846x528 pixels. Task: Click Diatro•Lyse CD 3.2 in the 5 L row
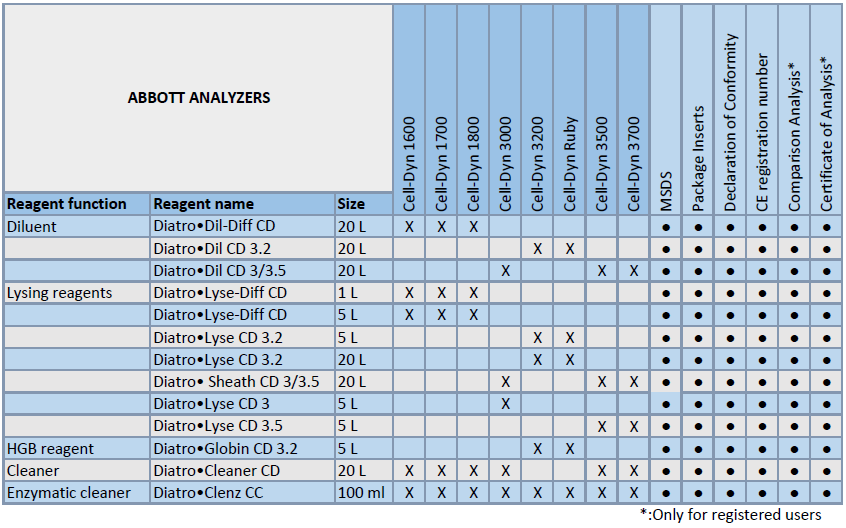click(218, 338)
